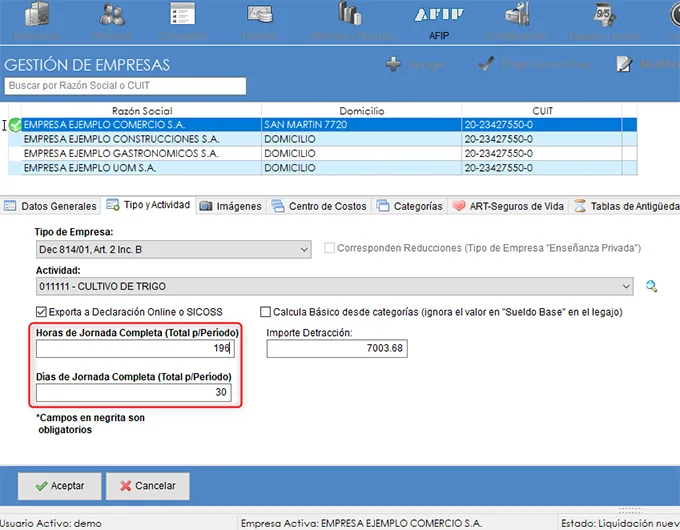Click the Agregar plus icon
Image resolution: width=680 pixels, height=530 pixels.
(393, 64)
